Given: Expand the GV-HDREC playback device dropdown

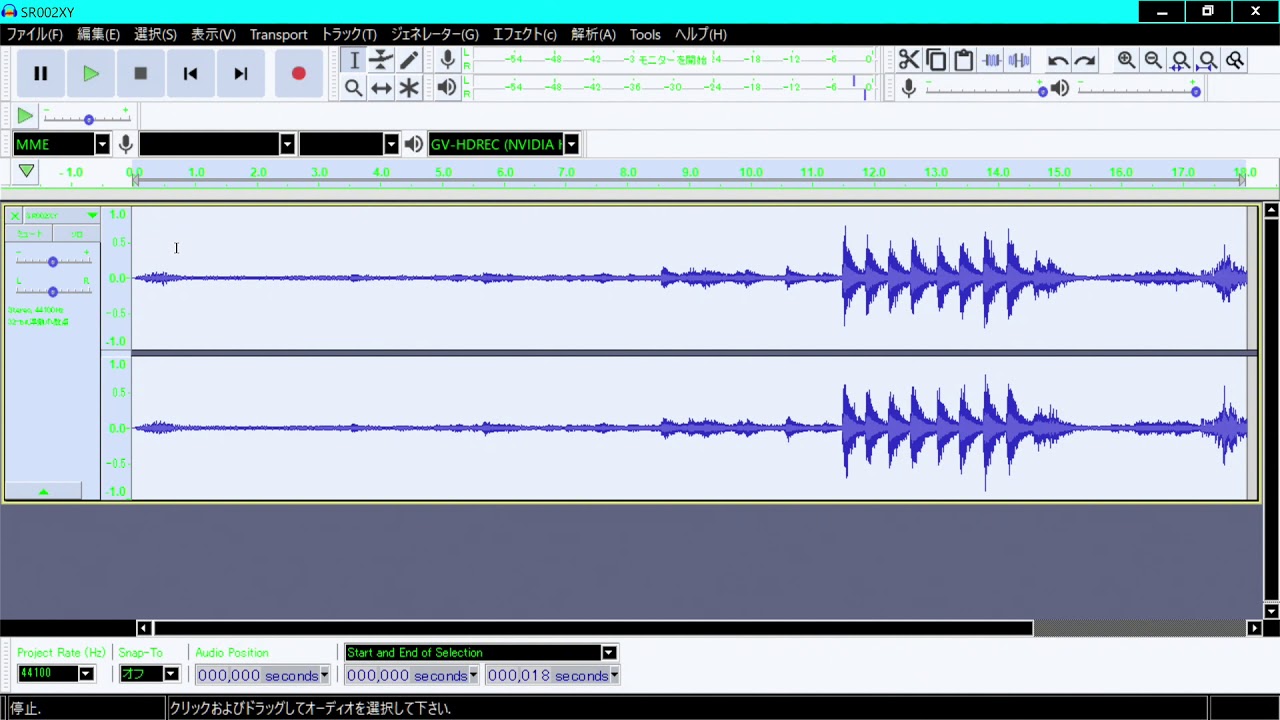Looking at the screenshot, I should pyautogui.click(x=571, y=145).
